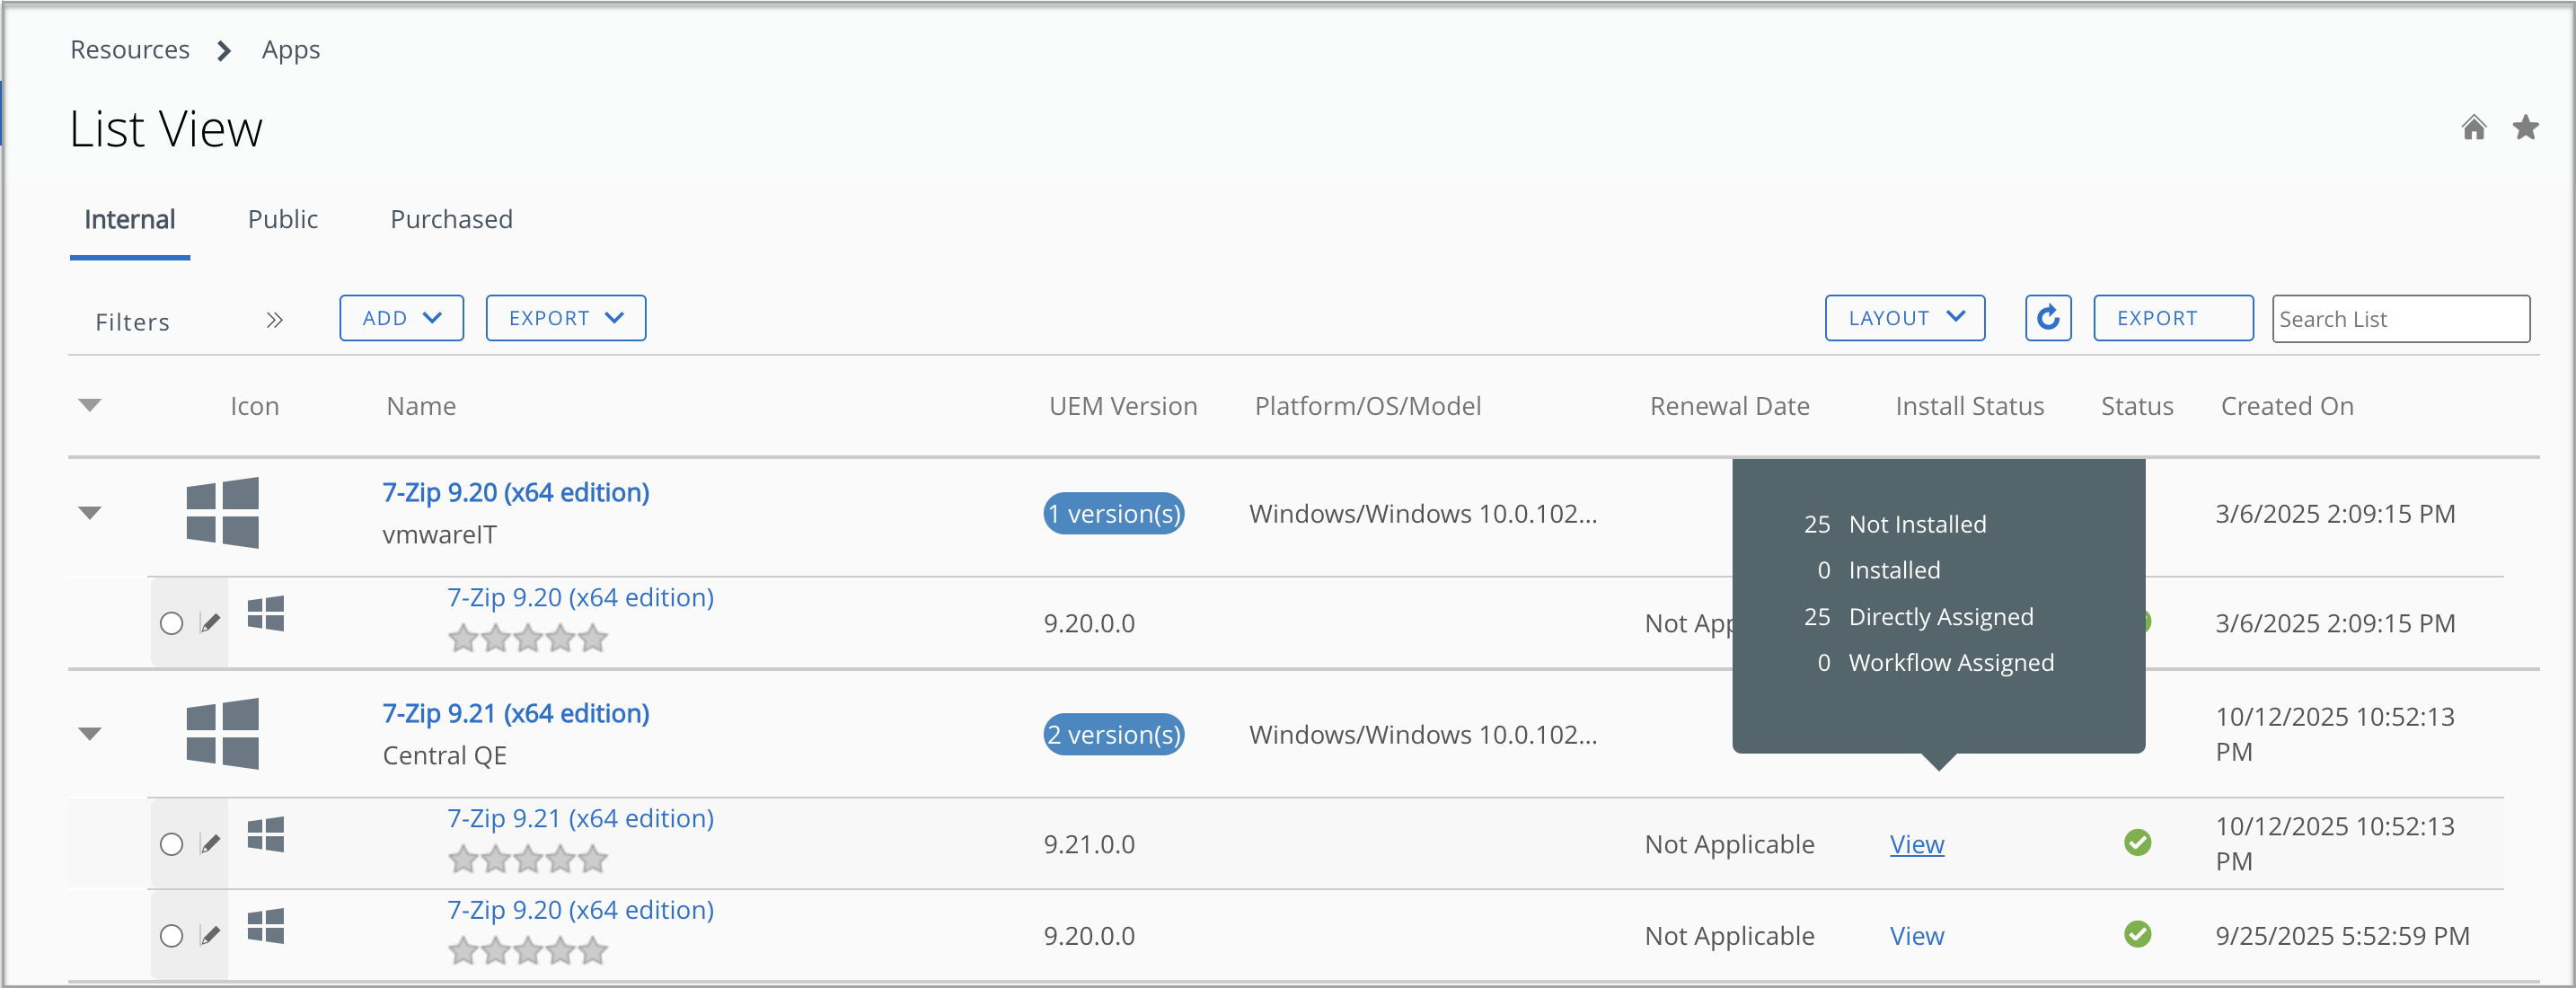Click star rating under 7-Zip 9.21 version row
Viewport: 2576px width, 988px height.
pos(528,859)
